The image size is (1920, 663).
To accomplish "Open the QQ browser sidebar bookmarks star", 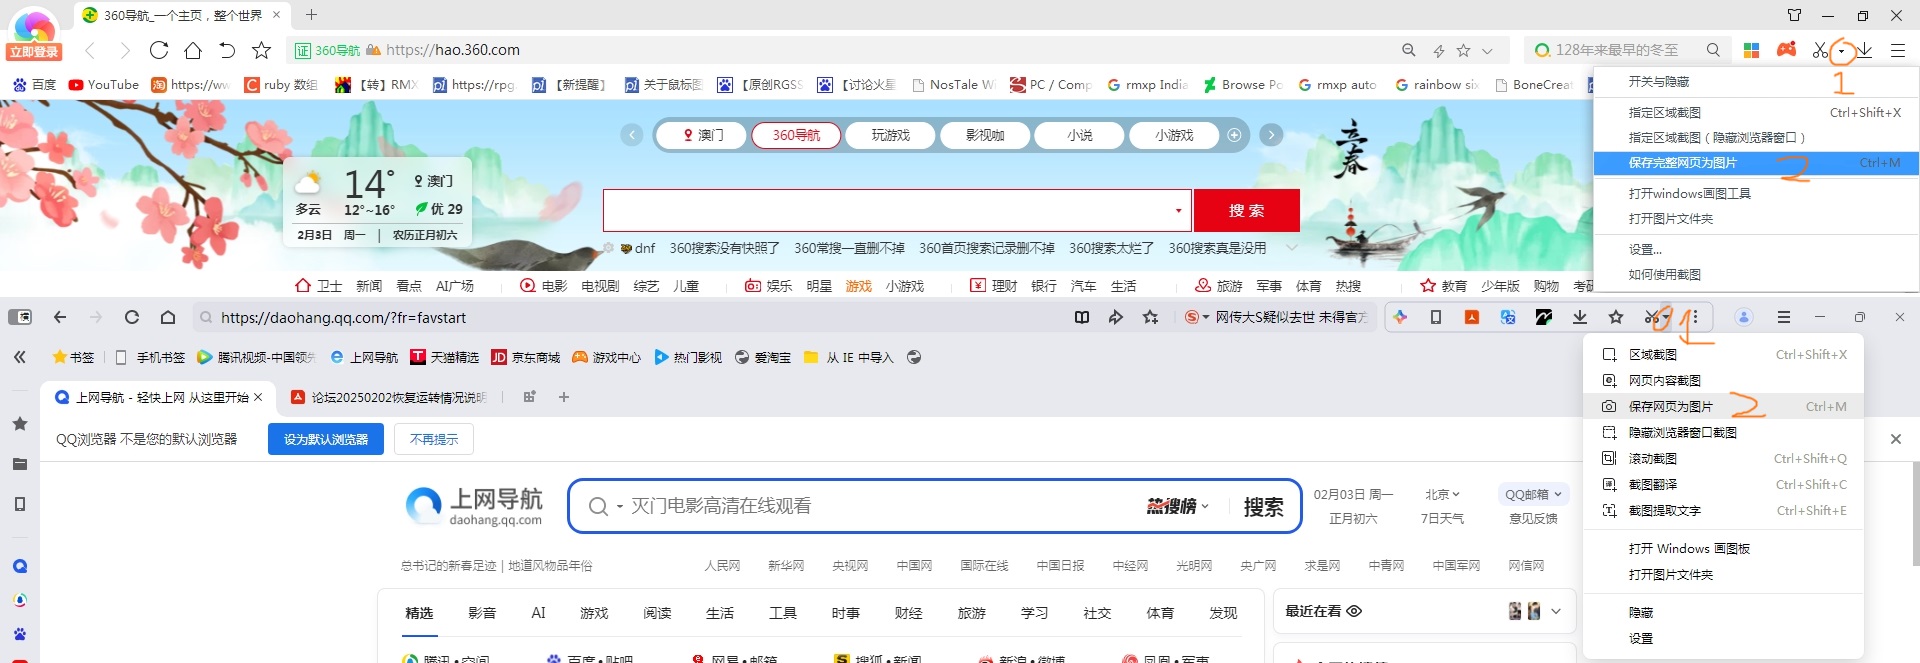I will (x=20, y=424).
